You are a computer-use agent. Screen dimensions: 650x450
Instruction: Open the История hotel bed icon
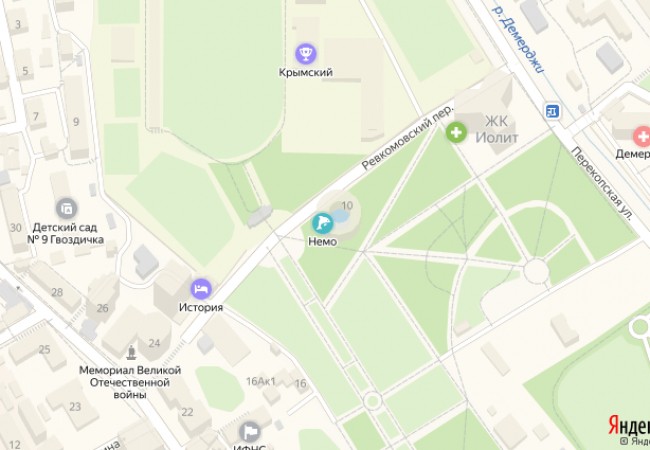coord(201,289)
